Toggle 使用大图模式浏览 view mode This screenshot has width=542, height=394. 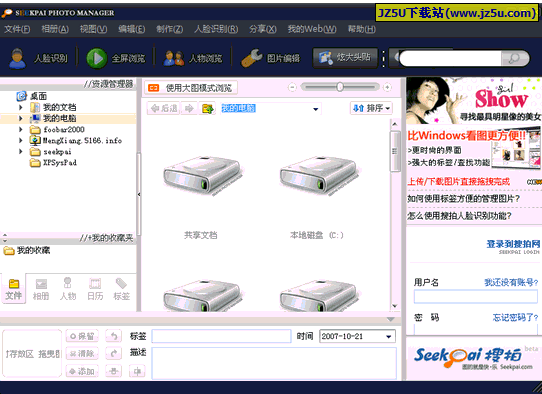point(191,88)
